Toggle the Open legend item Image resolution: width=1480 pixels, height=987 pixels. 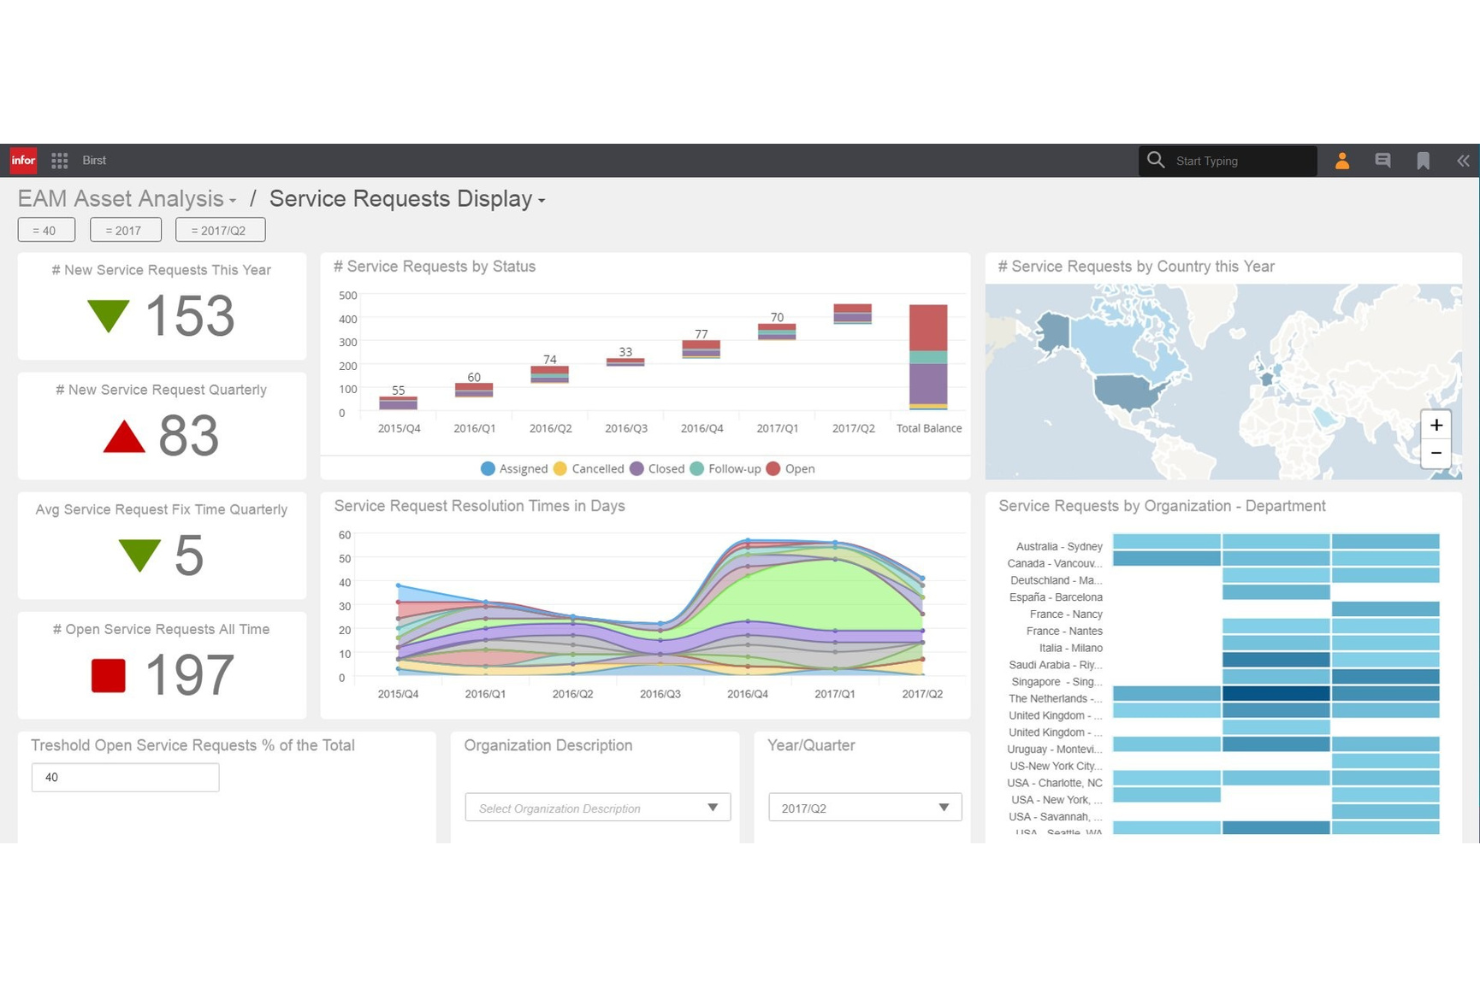tap(790, 468)
